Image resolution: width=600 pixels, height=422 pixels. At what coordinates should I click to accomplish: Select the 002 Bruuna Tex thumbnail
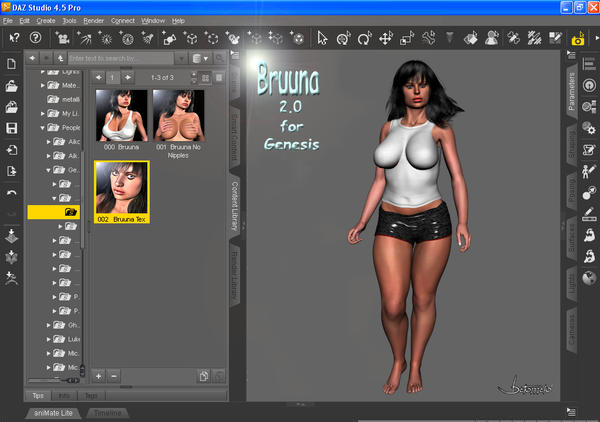click(x=122, y=192)
